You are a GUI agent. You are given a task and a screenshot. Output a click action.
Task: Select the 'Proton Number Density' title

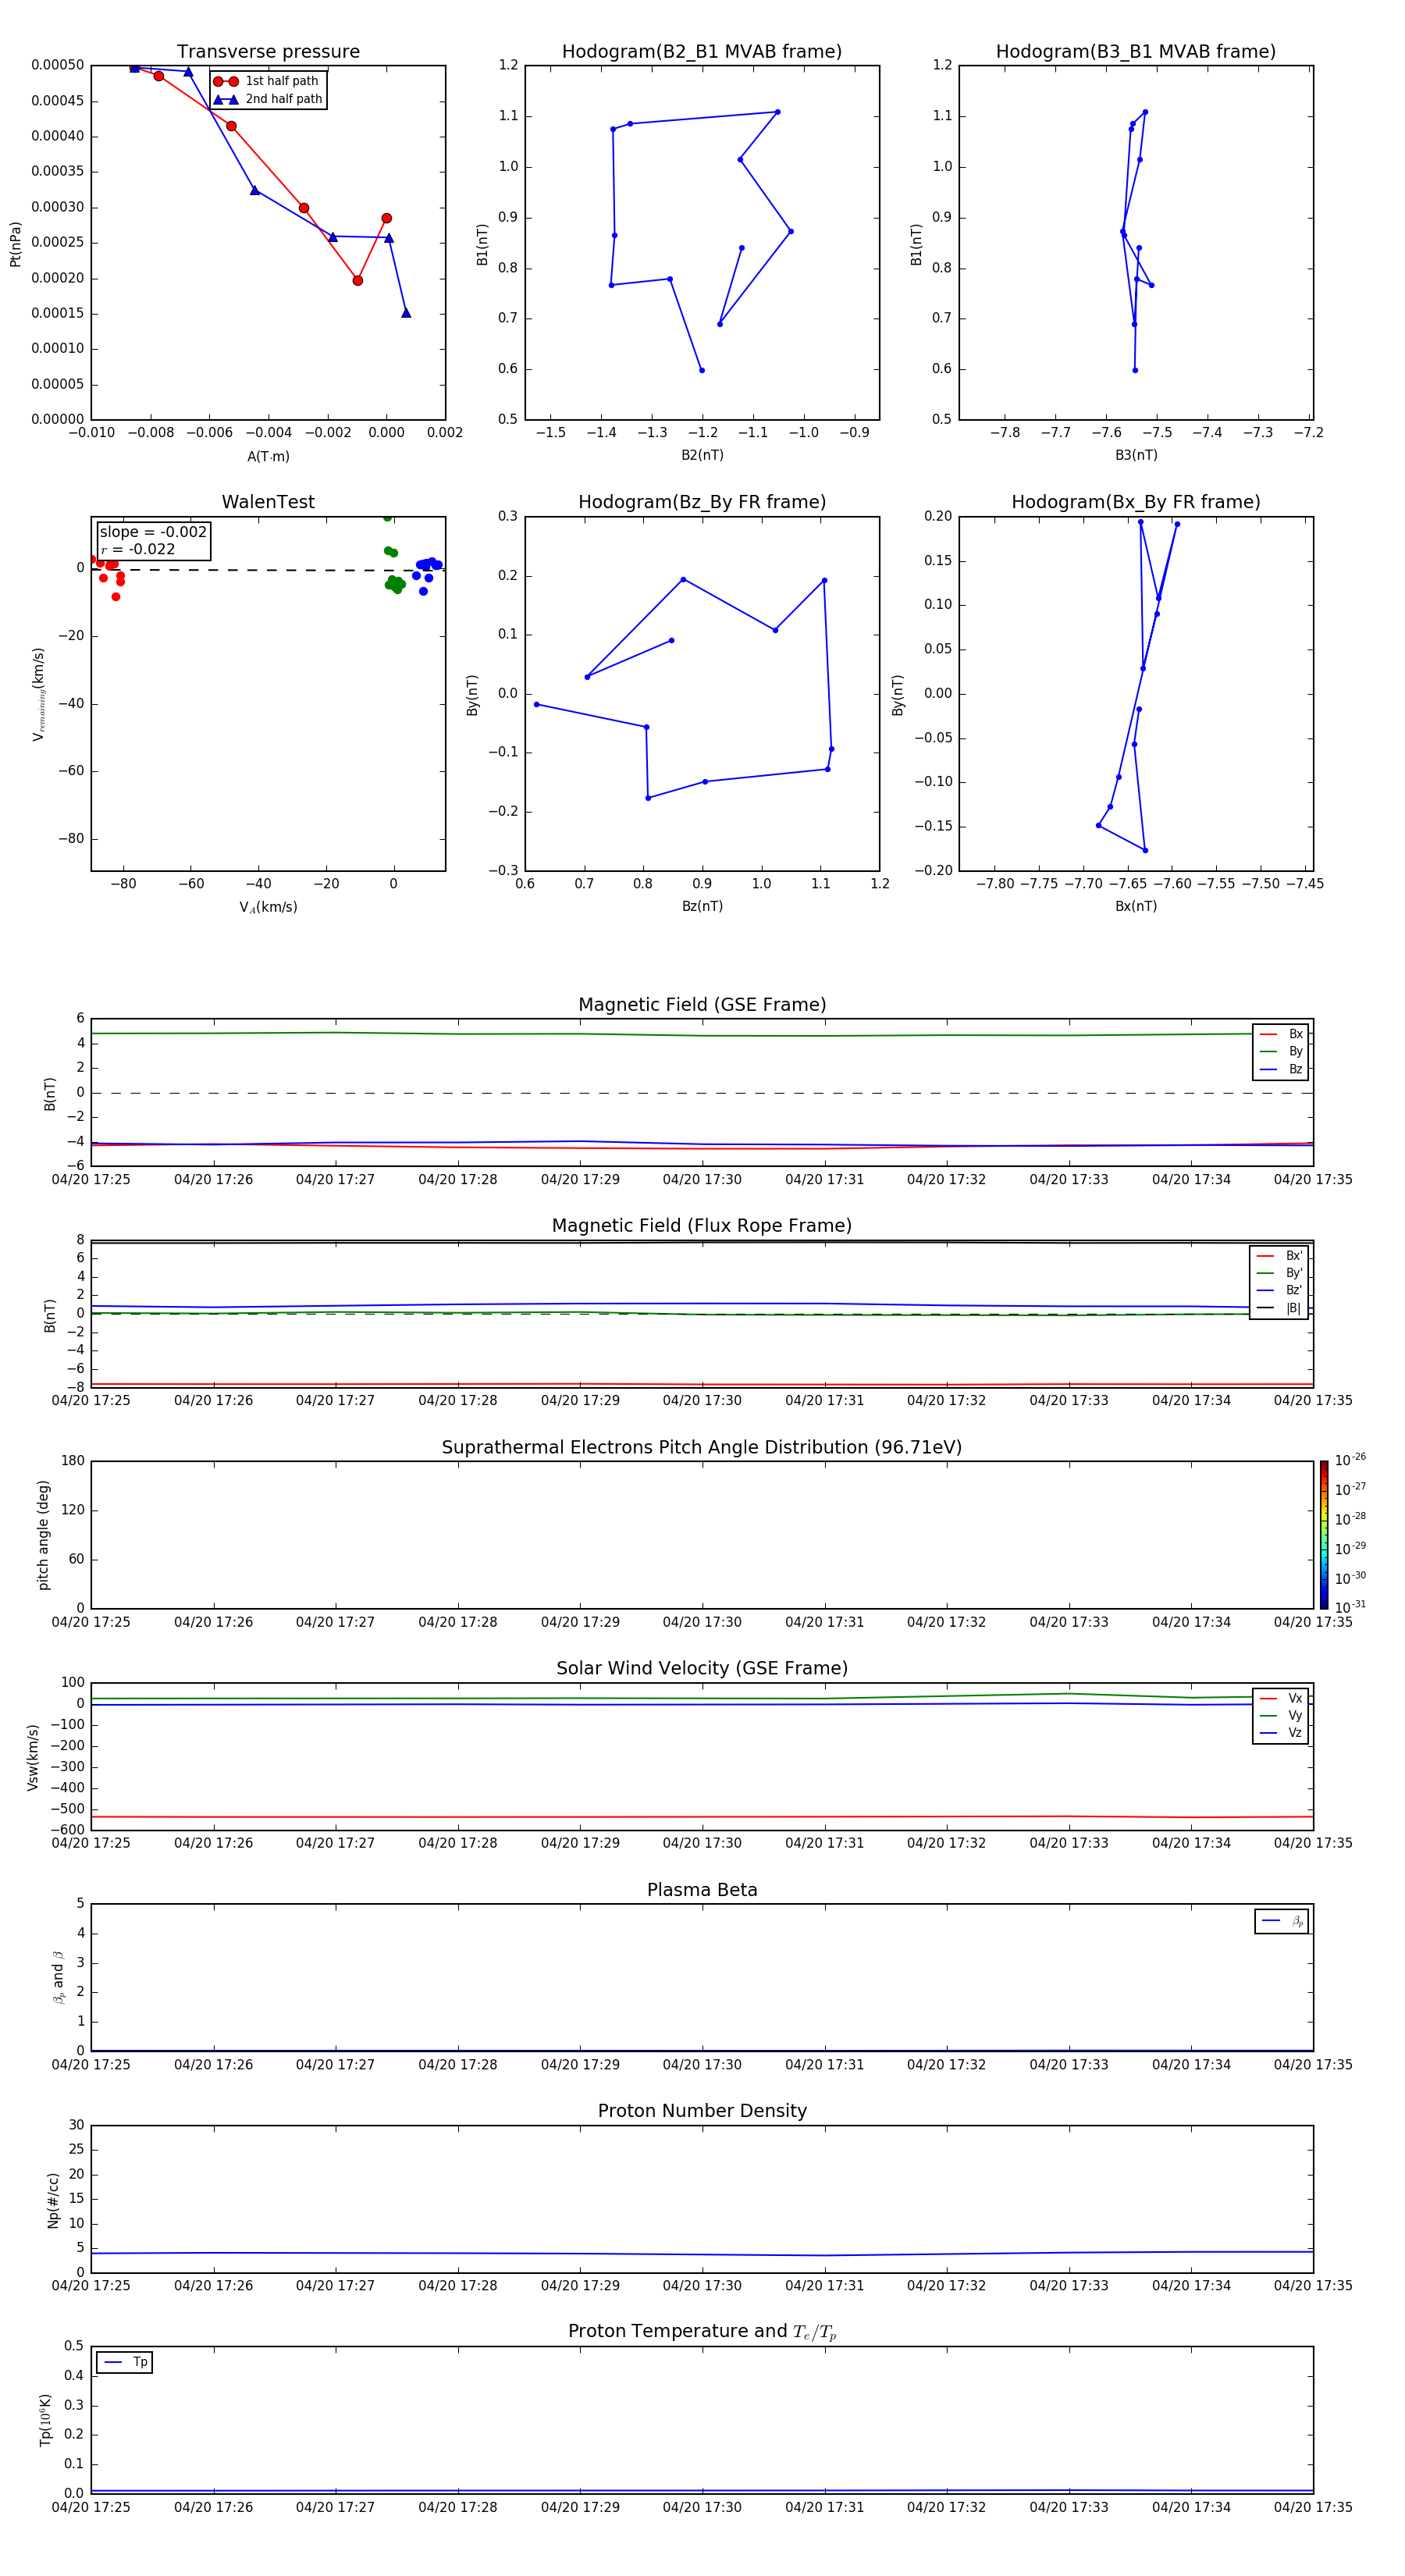(x=702, y=2111)
